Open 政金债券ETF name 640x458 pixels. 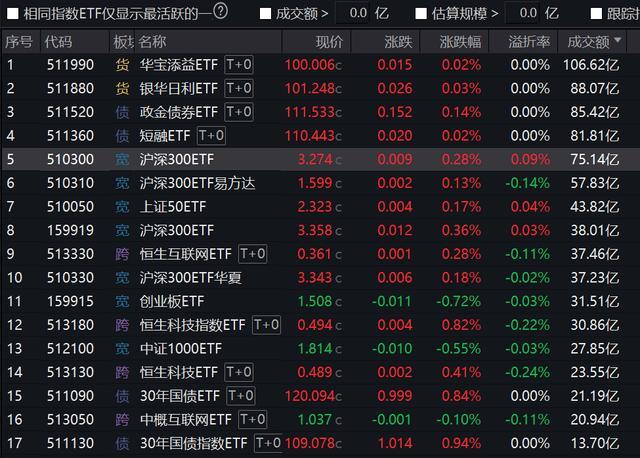click(x=179, y=112)
